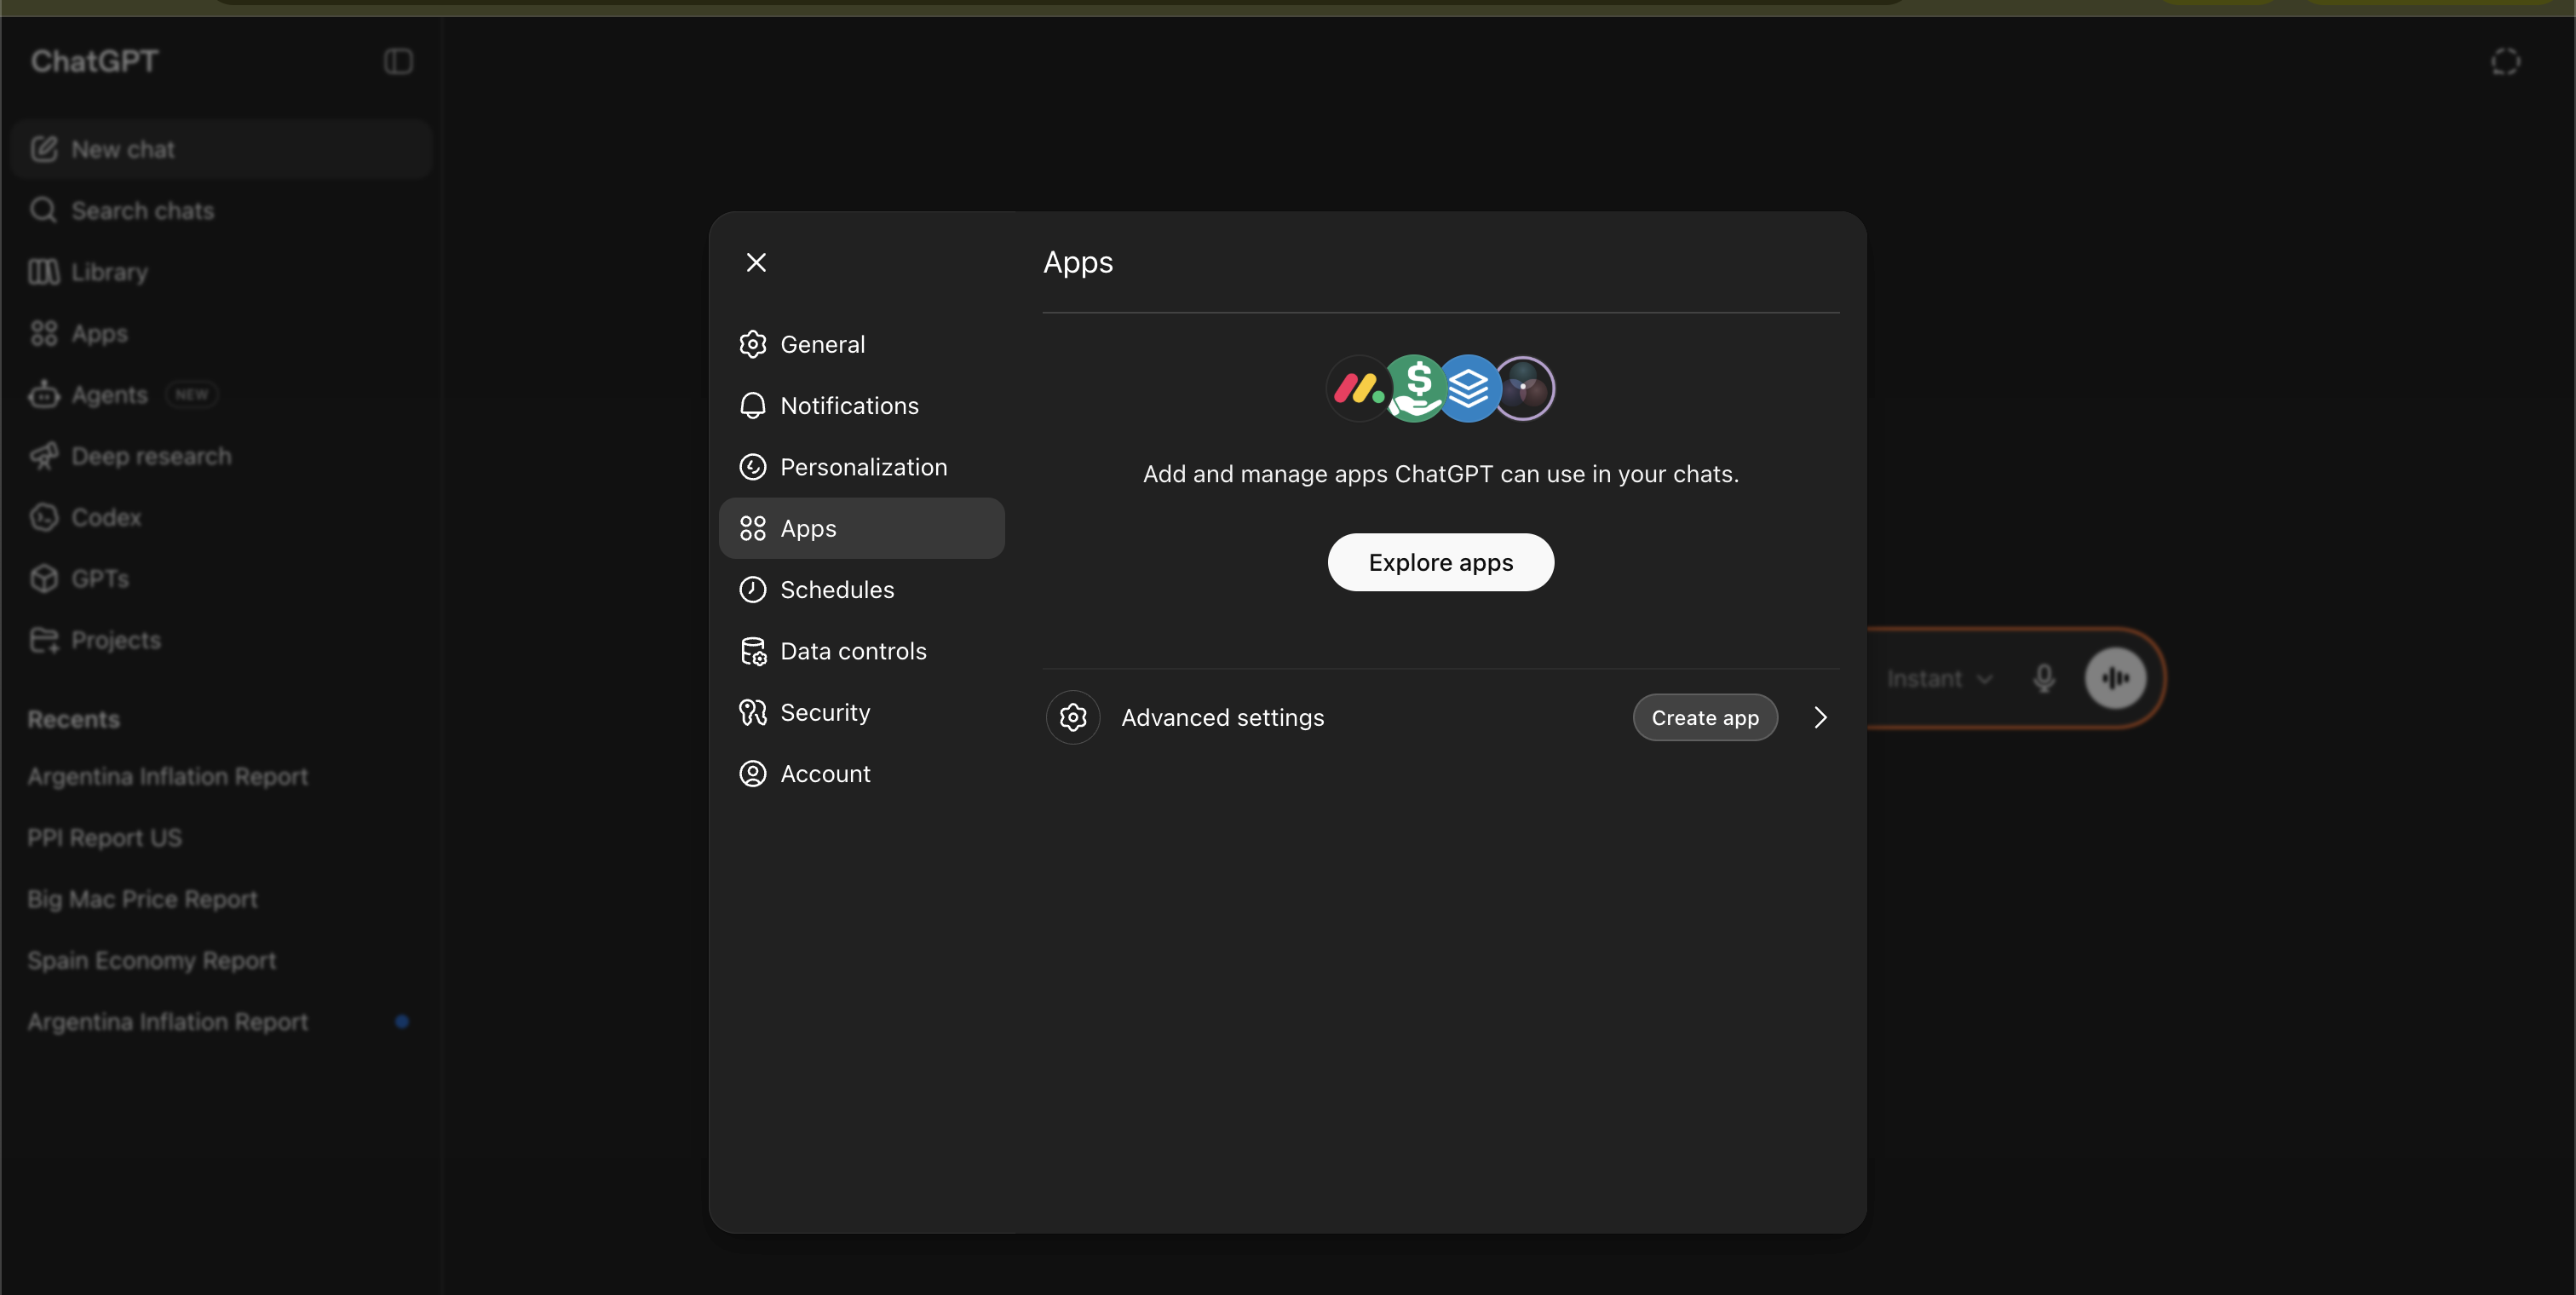Screen dimensions: 2576x1295
Task: Click the Create app button
Action: coord(1704,717)
